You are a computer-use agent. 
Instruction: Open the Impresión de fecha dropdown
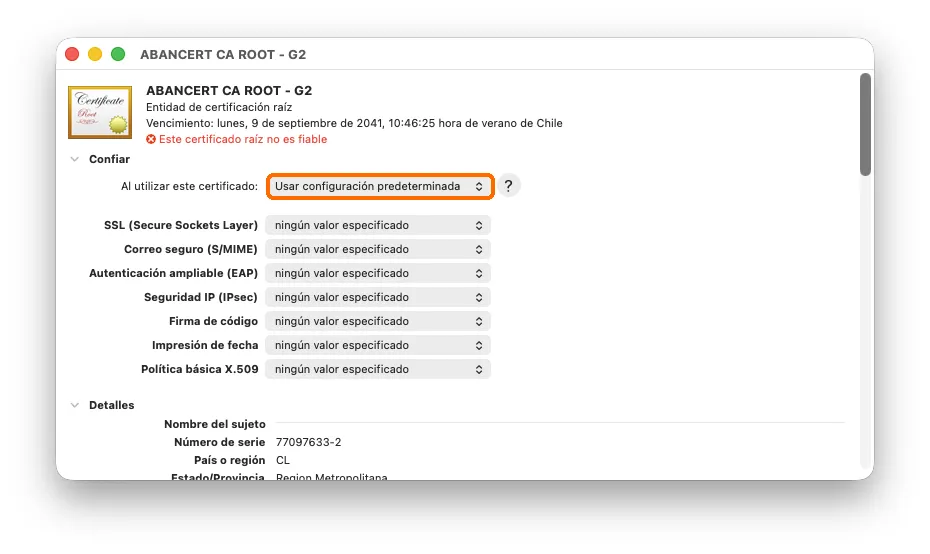tap(378, 345)
